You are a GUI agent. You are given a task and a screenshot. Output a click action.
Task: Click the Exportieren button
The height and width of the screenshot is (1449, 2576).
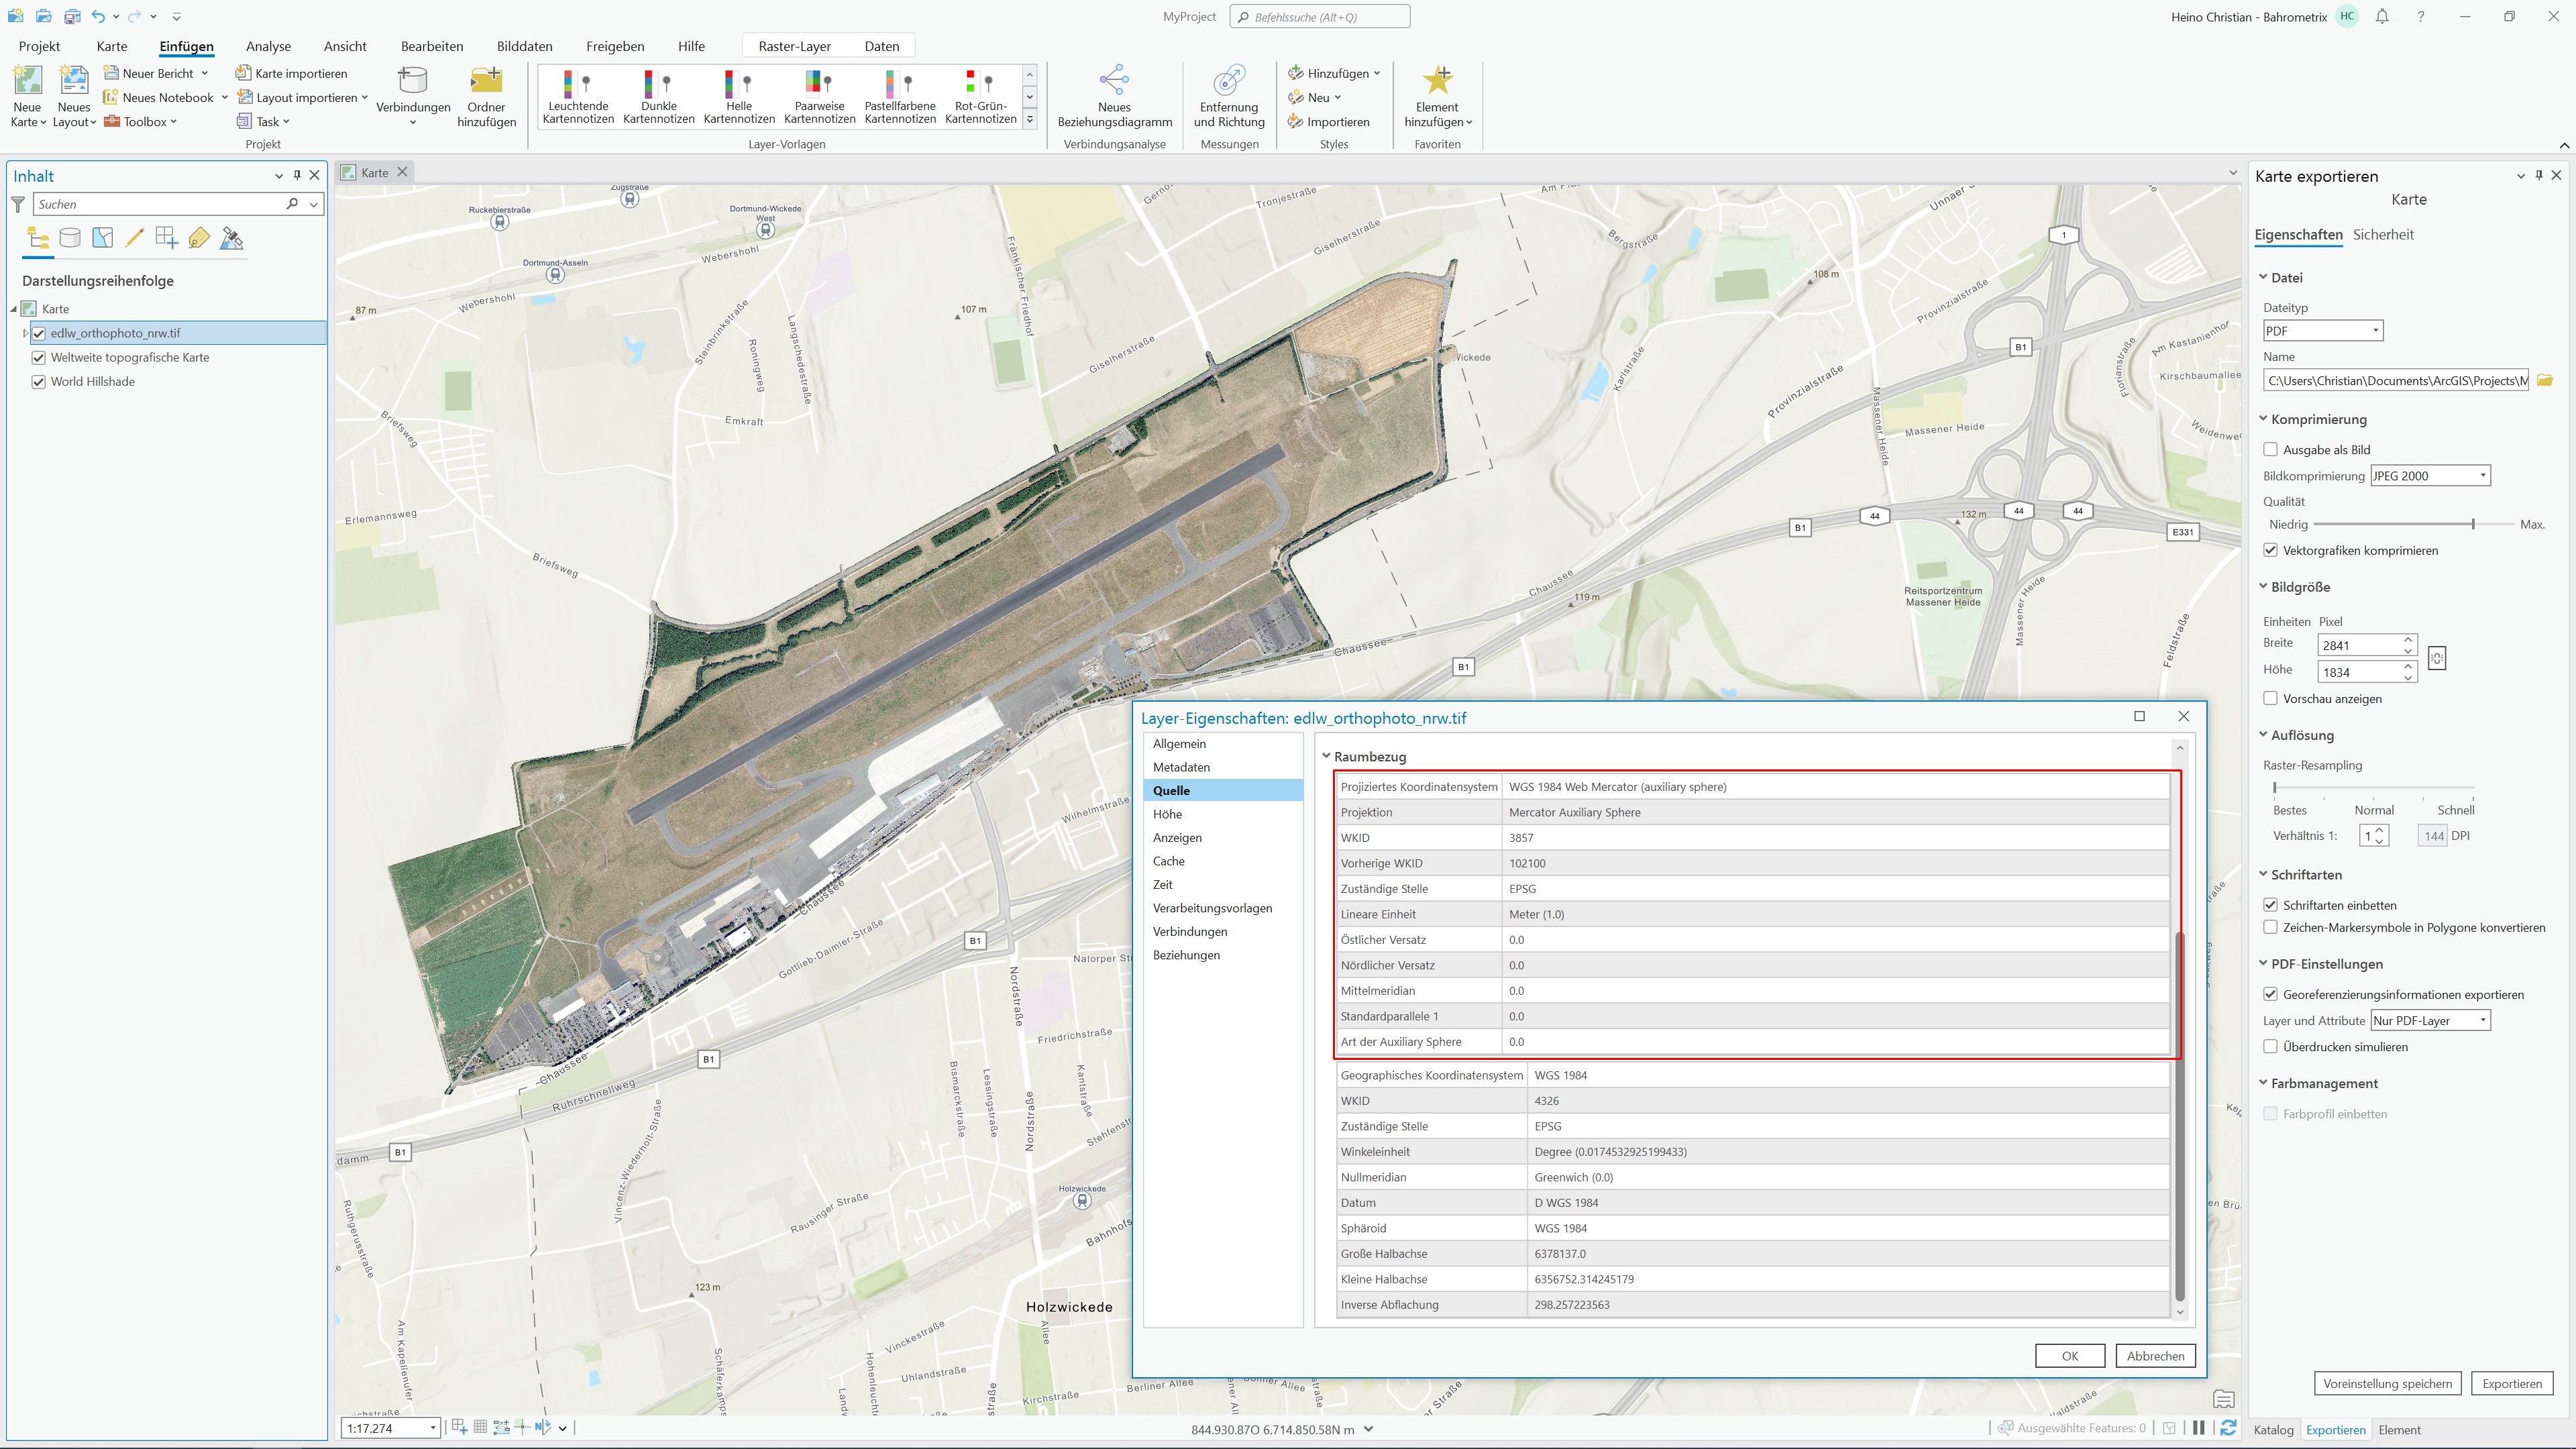coord(2511,1384)
